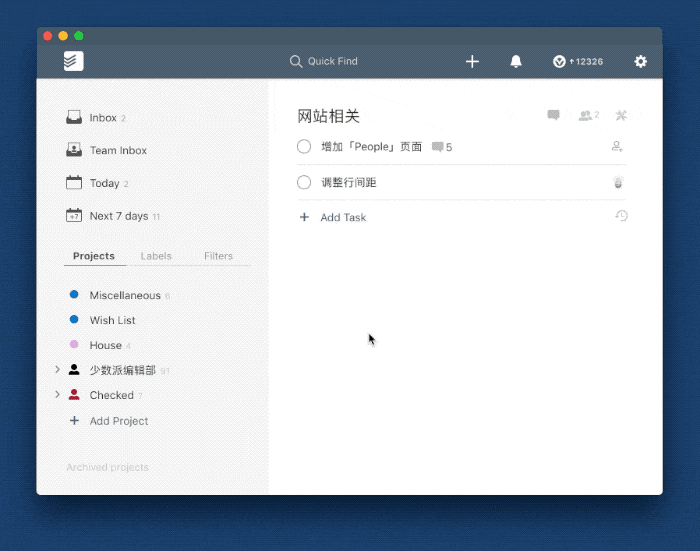This screenshot has height=551, width=700.
Task: Click Add Project in the sidebar
Action: pyautogui.click(x=118, y=421)
